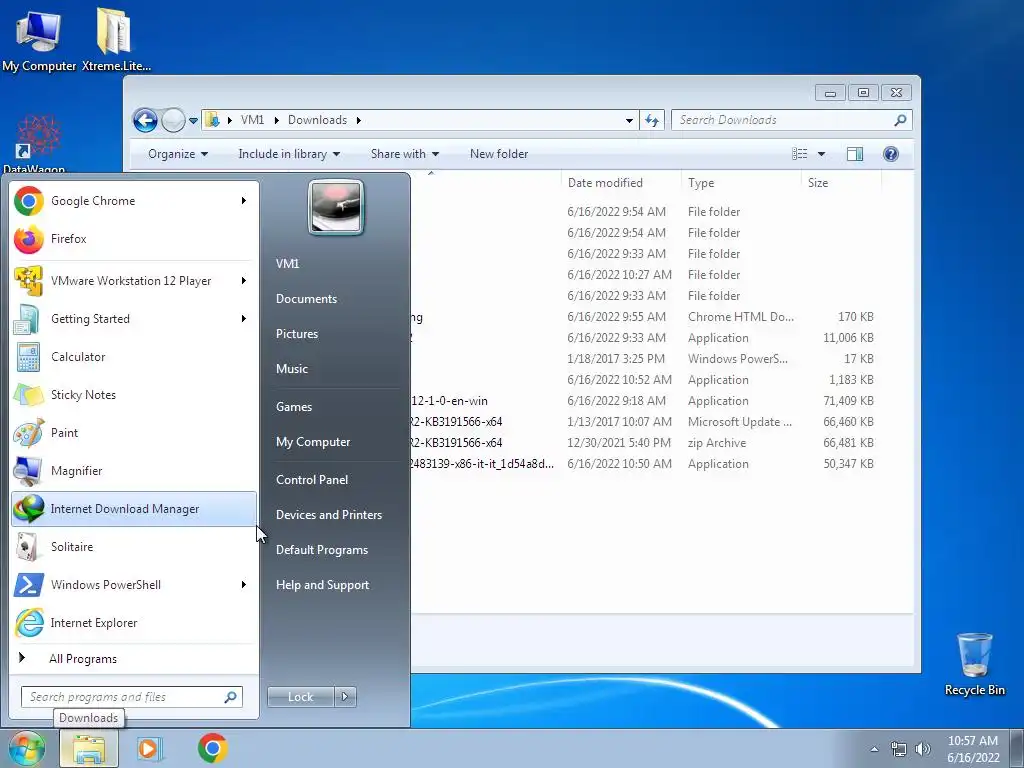Expand Getting Started submenu arrow

[244, 319]
